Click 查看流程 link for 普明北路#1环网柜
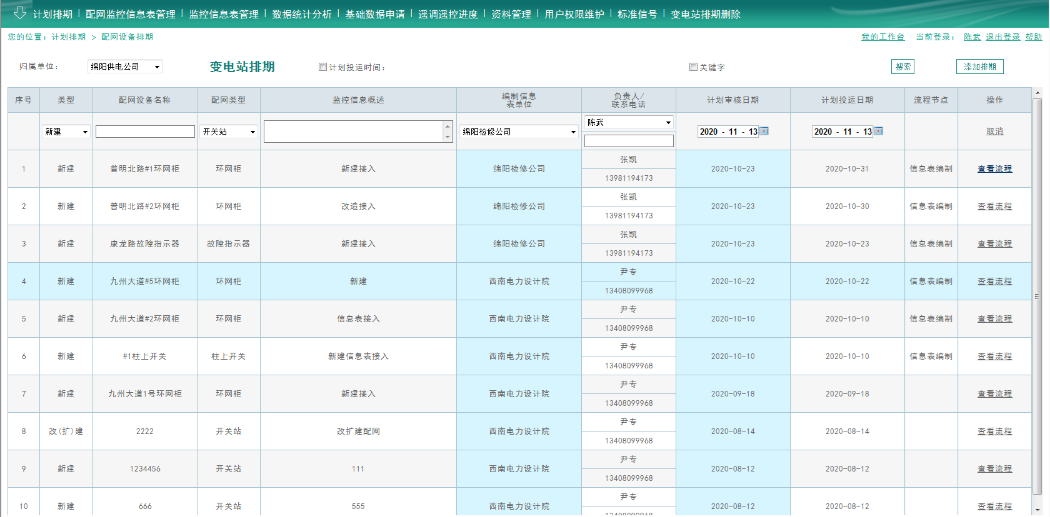This screenshot has height=517, width=1050. pyautogui.click(x=994, y=168)
